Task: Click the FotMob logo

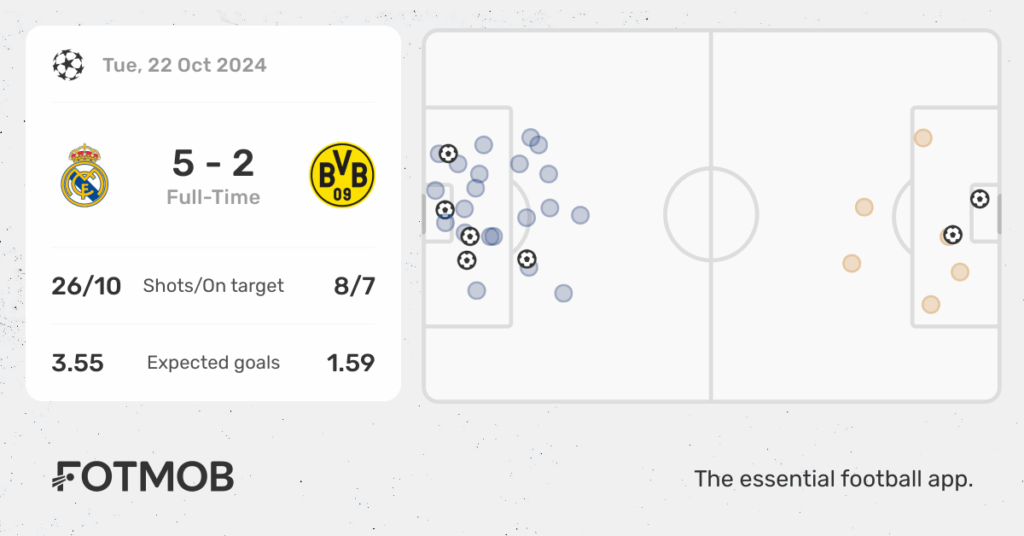Action: click(x=142, y=477)
